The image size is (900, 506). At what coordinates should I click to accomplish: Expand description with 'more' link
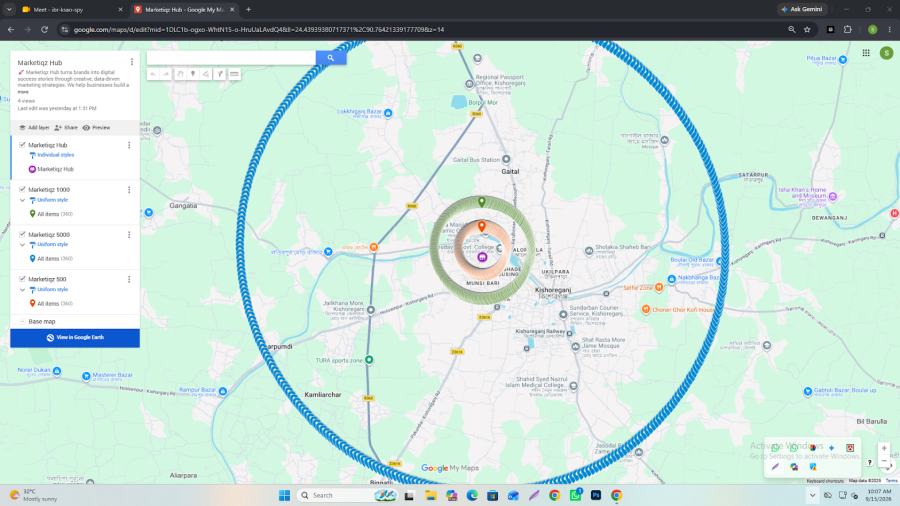(22, 92)
